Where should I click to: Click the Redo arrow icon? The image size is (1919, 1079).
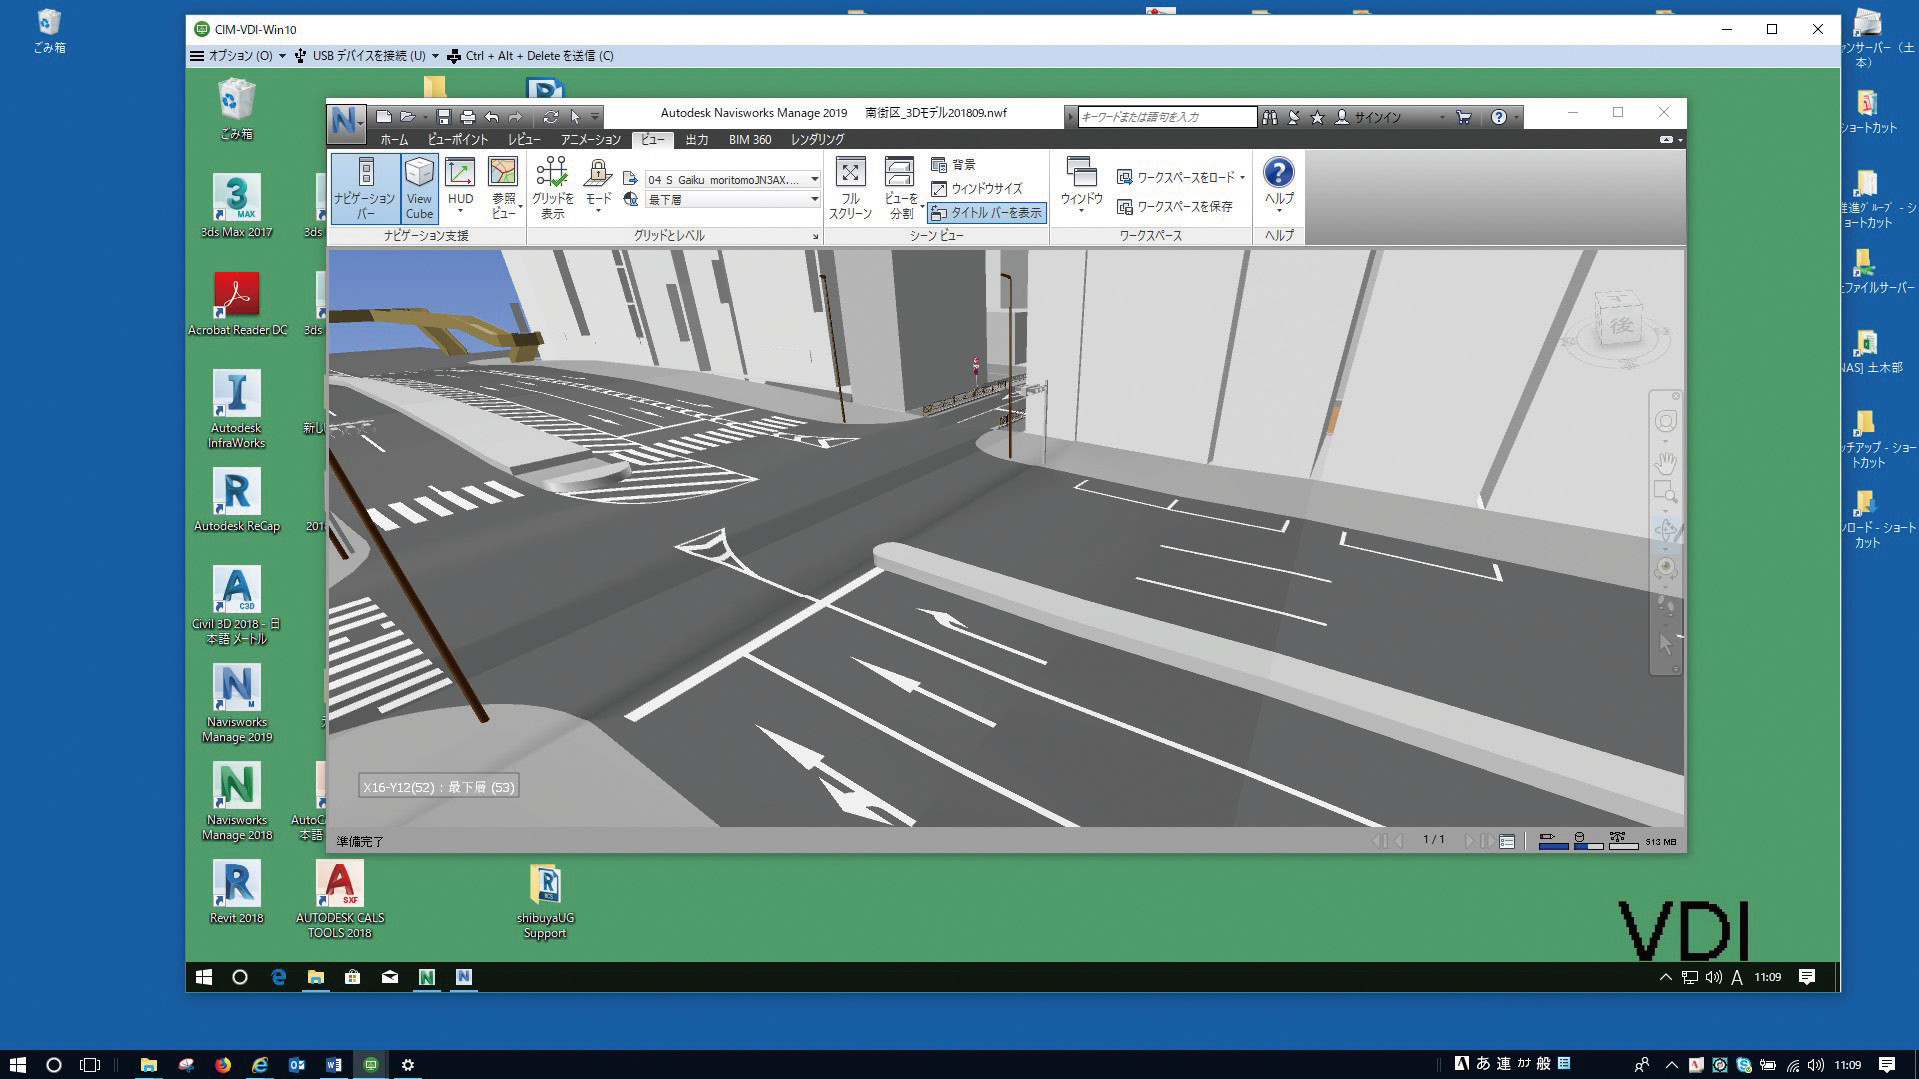click(515, 117)
